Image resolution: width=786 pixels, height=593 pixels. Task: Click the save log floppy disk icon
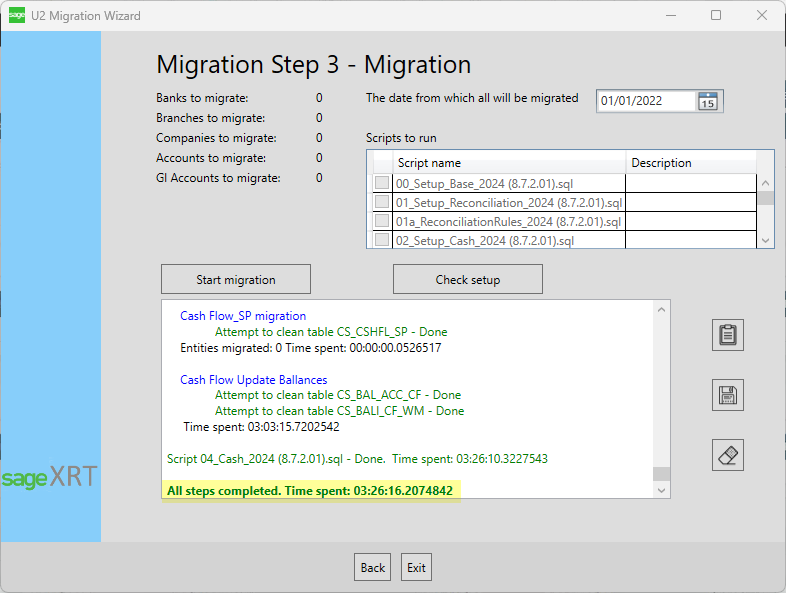click(728, 395)
